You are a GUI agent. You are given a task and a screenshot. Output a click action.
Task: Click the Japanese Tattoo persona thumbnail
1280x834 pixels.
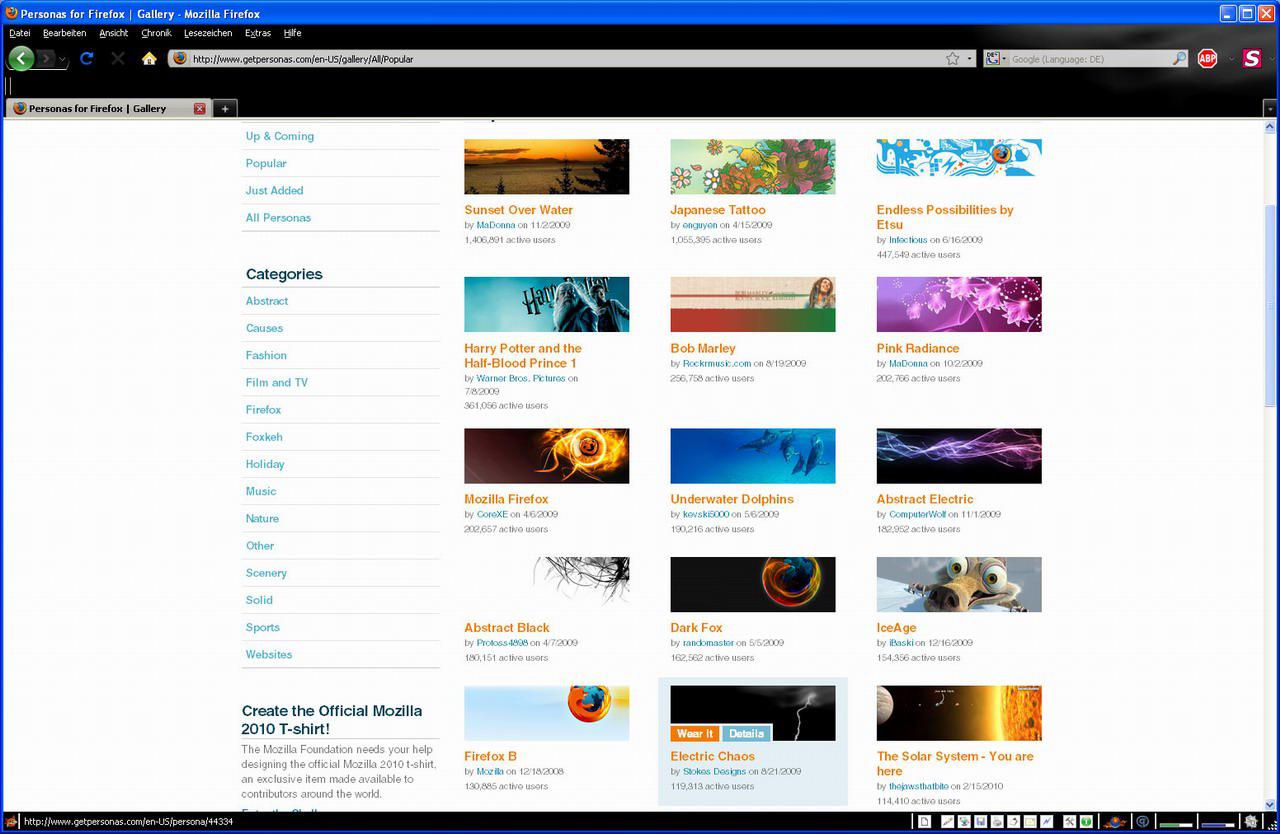(x=753, y=166)
